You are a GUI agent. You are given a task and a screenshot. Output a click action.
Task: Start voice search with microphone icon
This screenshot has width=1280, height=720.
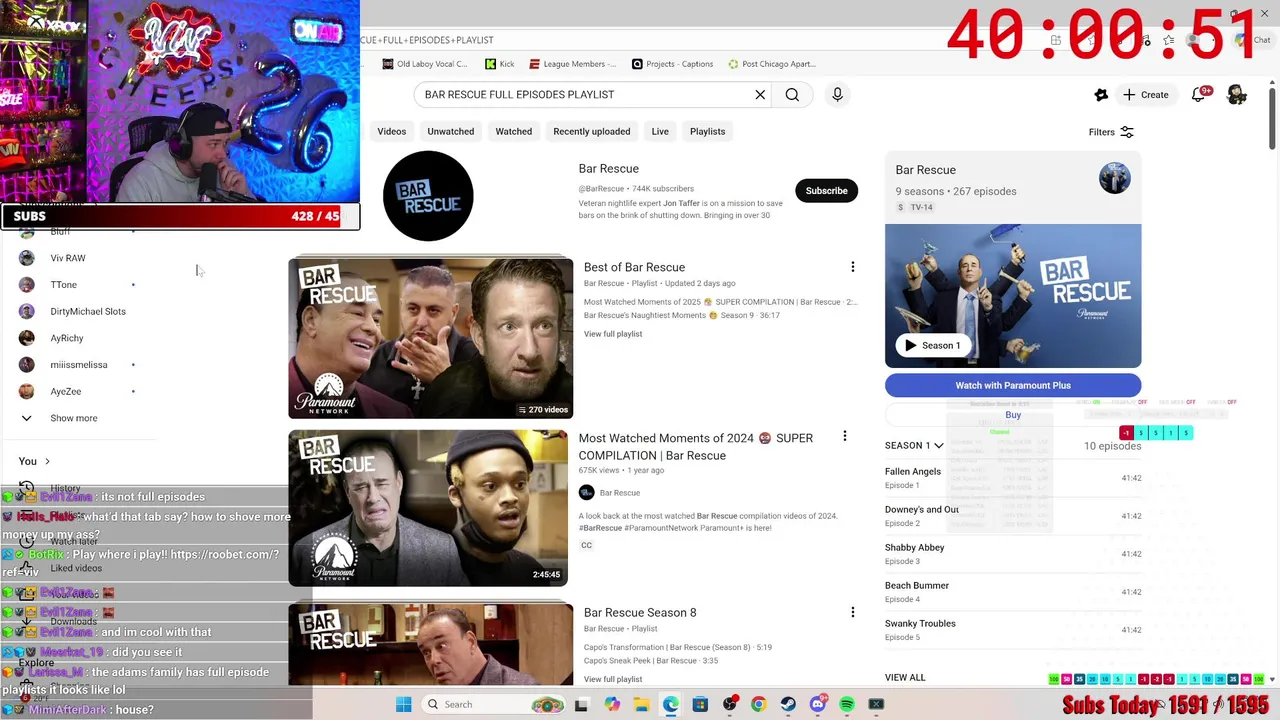[837, 95]
